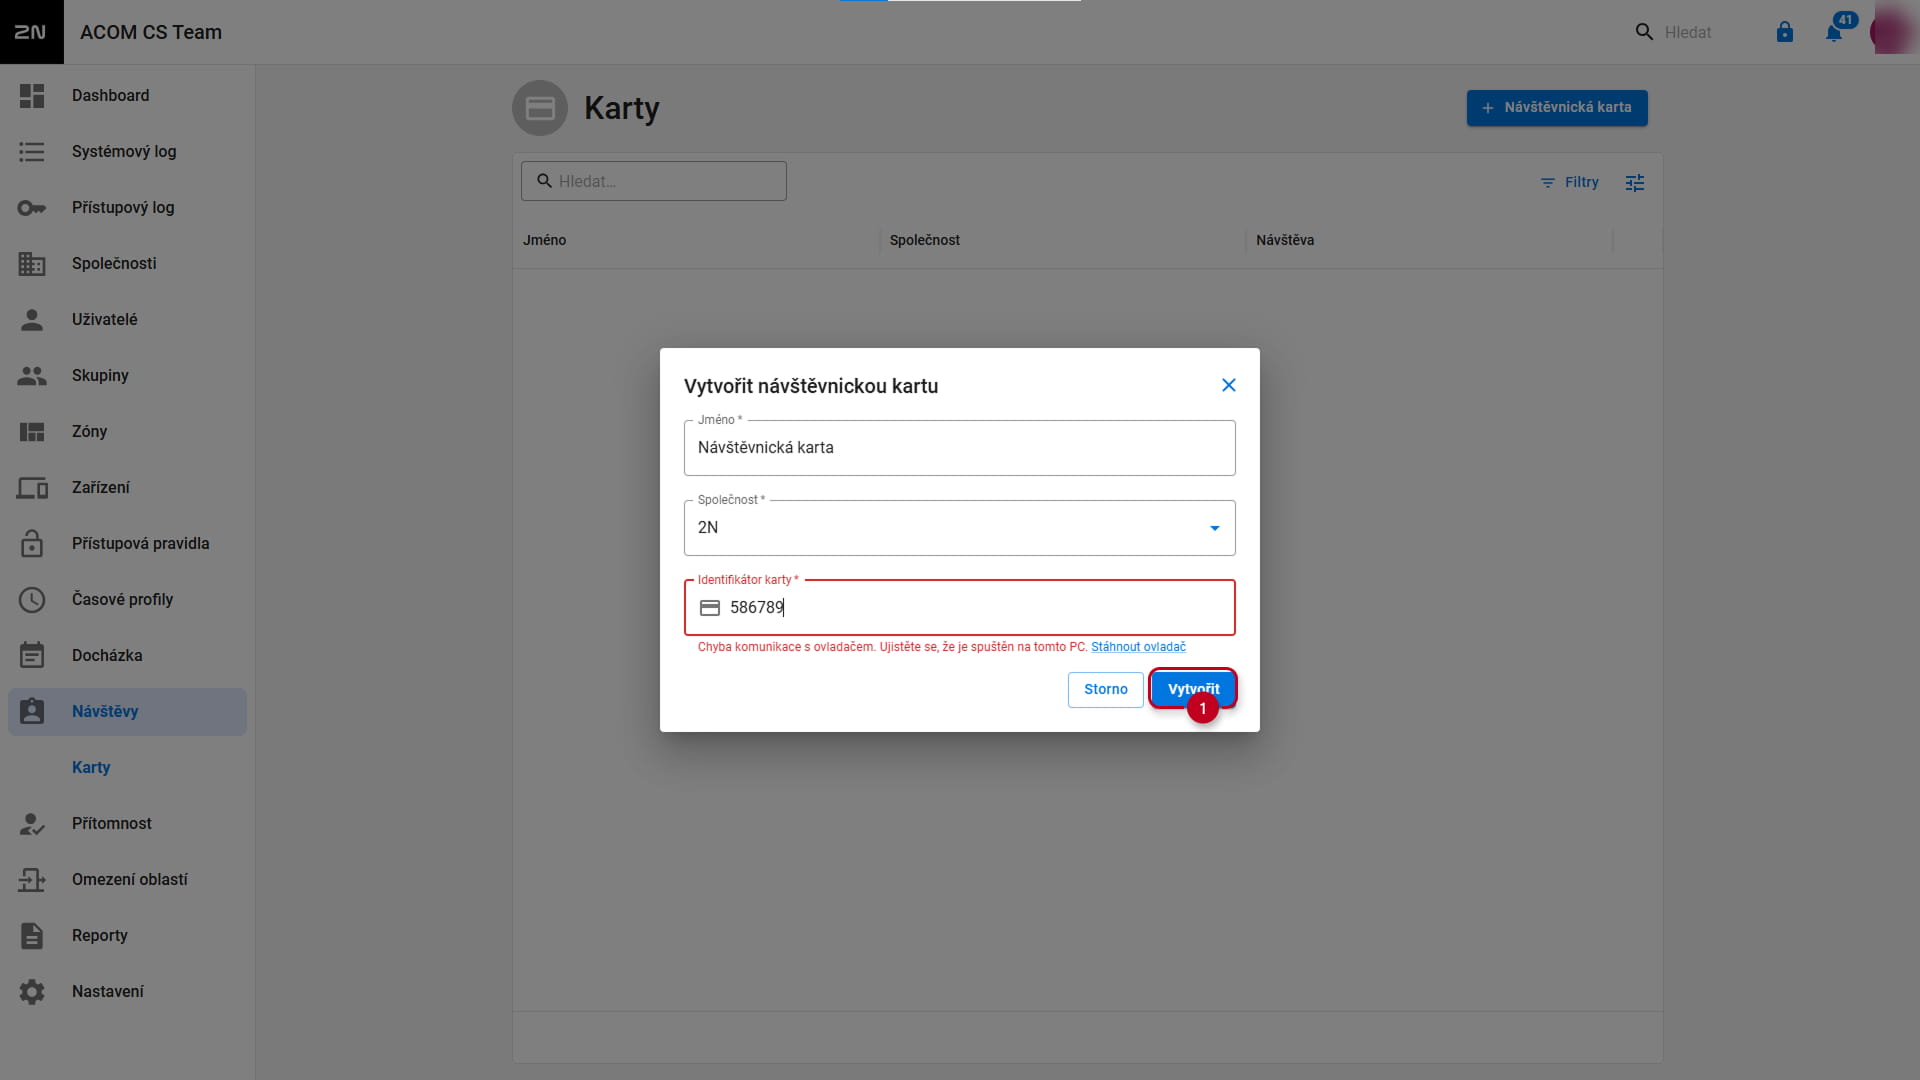Open Omezení oblastí menu text

tap(130, 880)
